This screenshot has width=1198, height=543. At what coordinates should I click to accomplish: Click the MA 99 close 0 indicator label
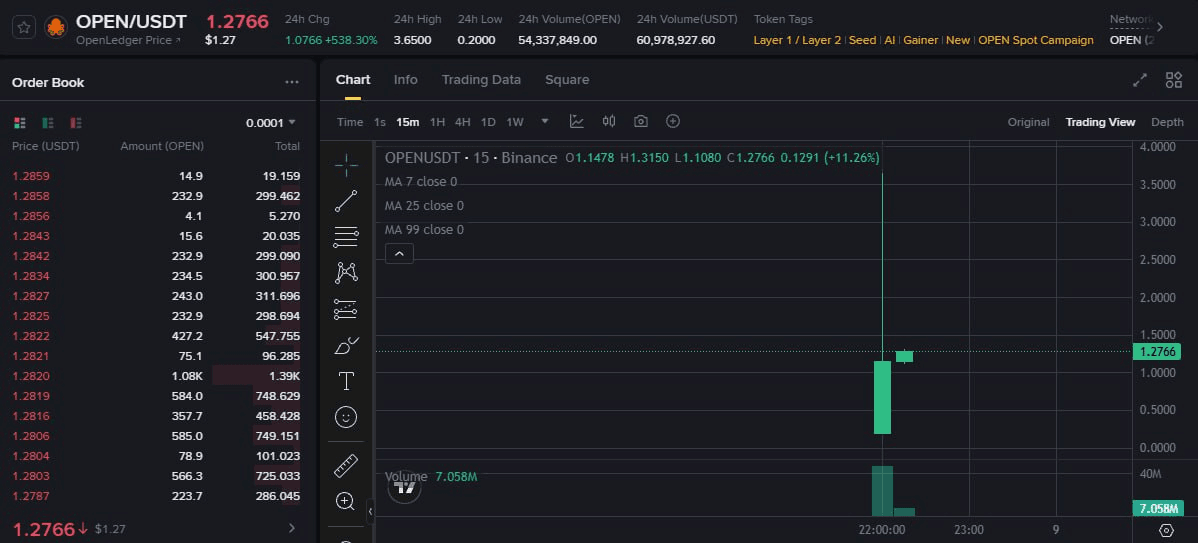click(424, 230)
